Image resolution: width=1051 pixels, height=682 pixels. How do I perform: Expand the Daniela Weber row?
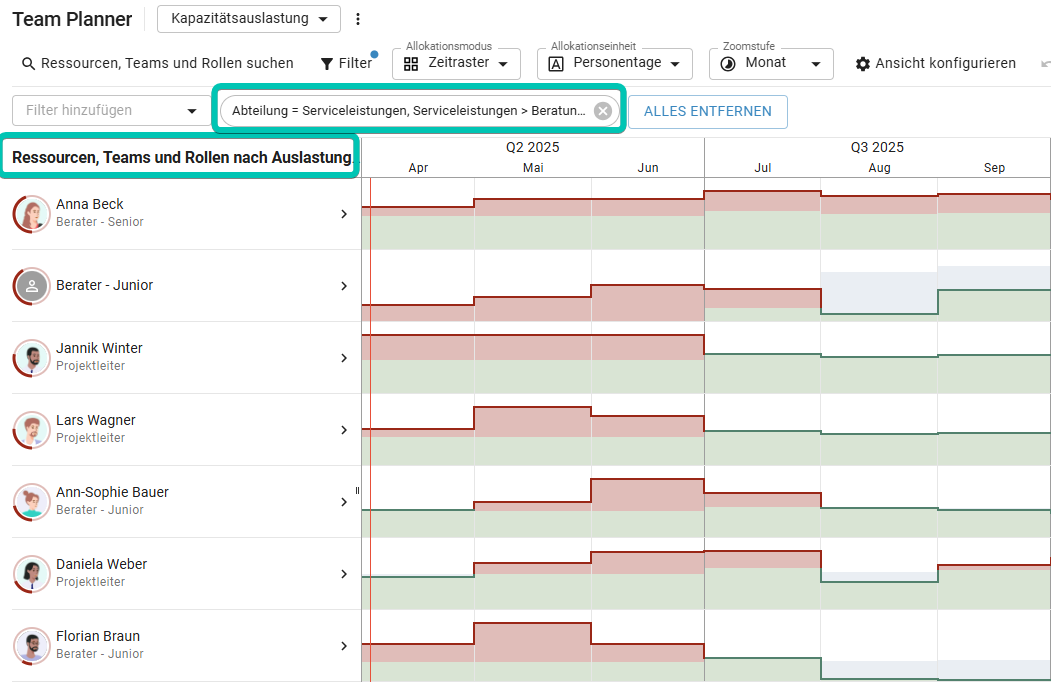pyautogui.click(x=344, y=574)
